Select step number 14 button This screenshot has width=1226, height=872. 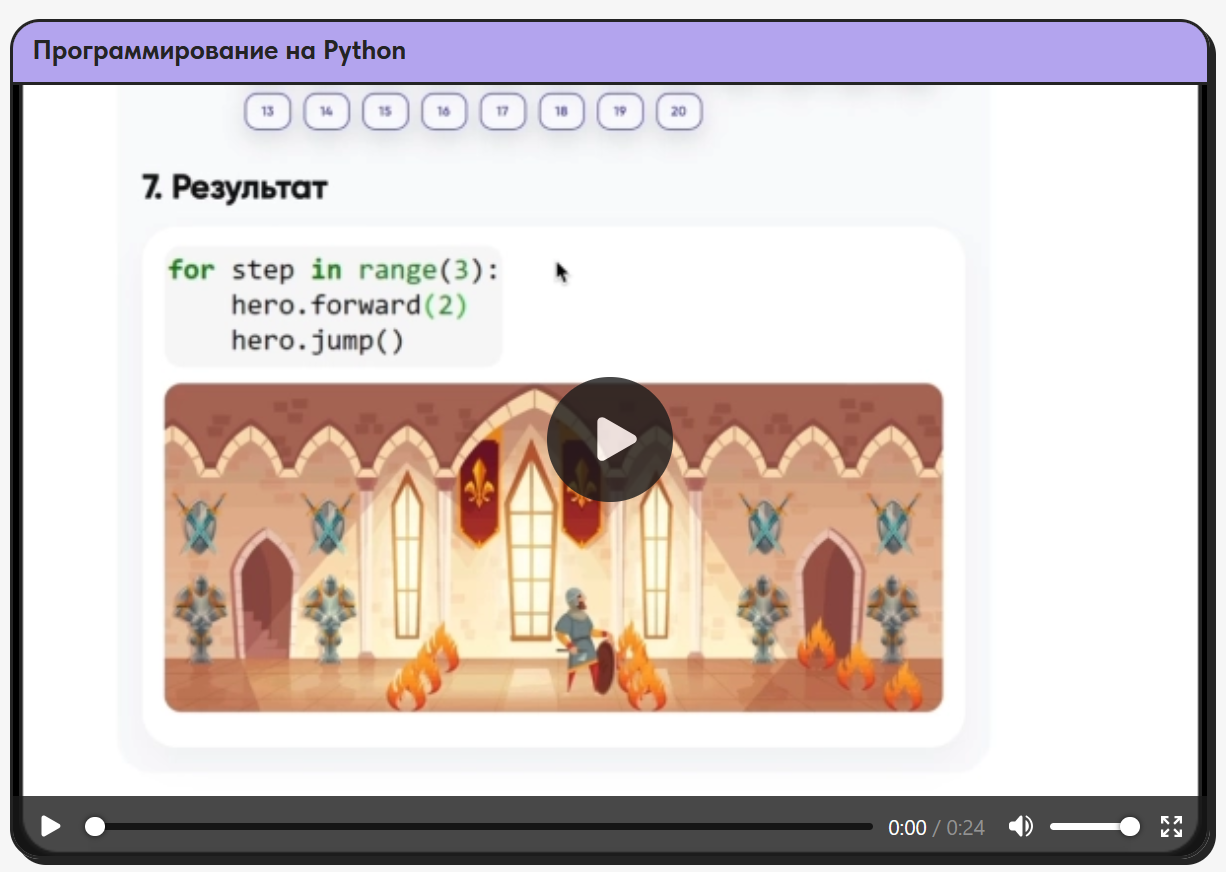point(326,112)
